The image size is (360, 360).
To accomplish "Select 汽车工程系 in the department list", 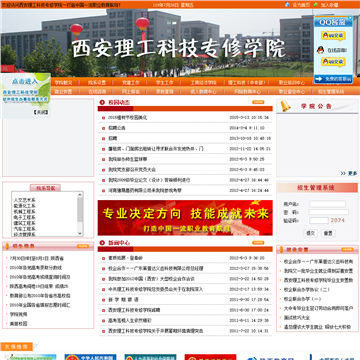I will point(25,229).
